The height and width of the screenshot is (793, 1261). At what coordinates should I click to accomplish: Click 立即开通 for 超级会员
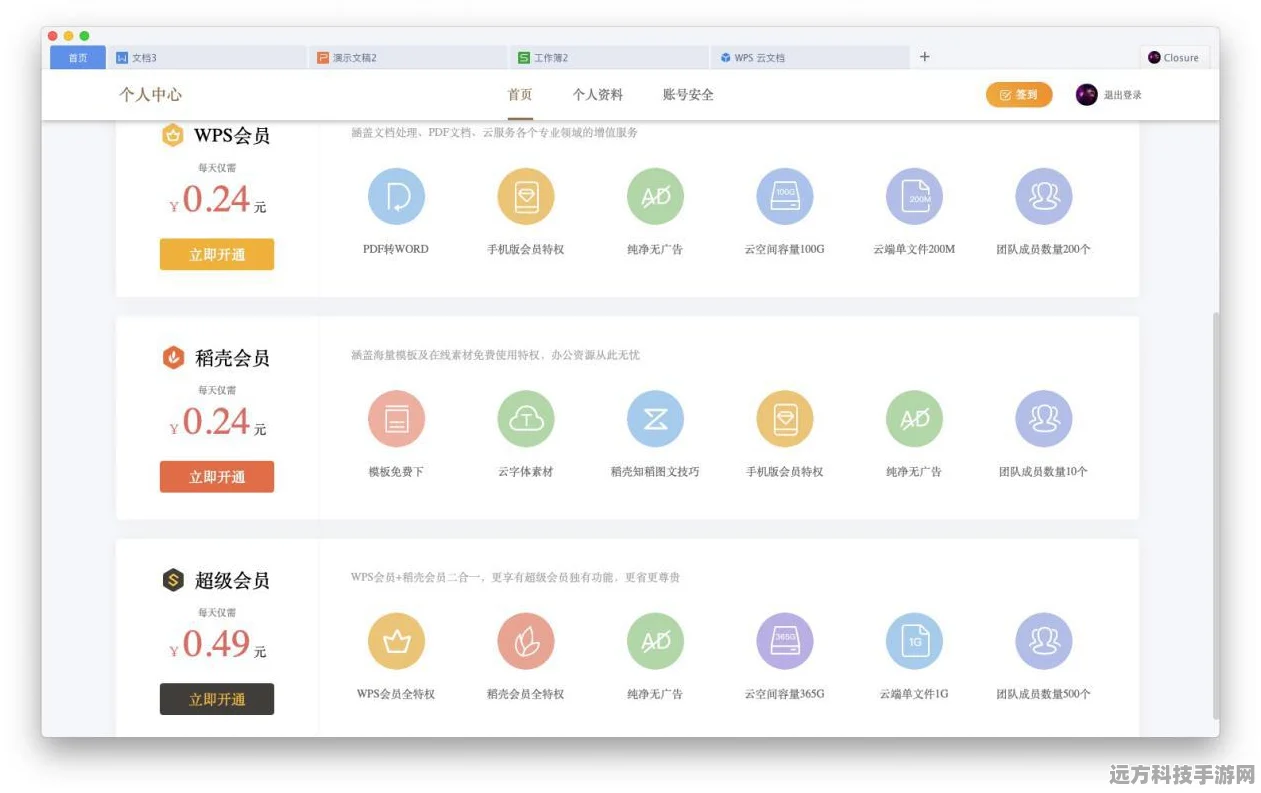tap(217, 699)
